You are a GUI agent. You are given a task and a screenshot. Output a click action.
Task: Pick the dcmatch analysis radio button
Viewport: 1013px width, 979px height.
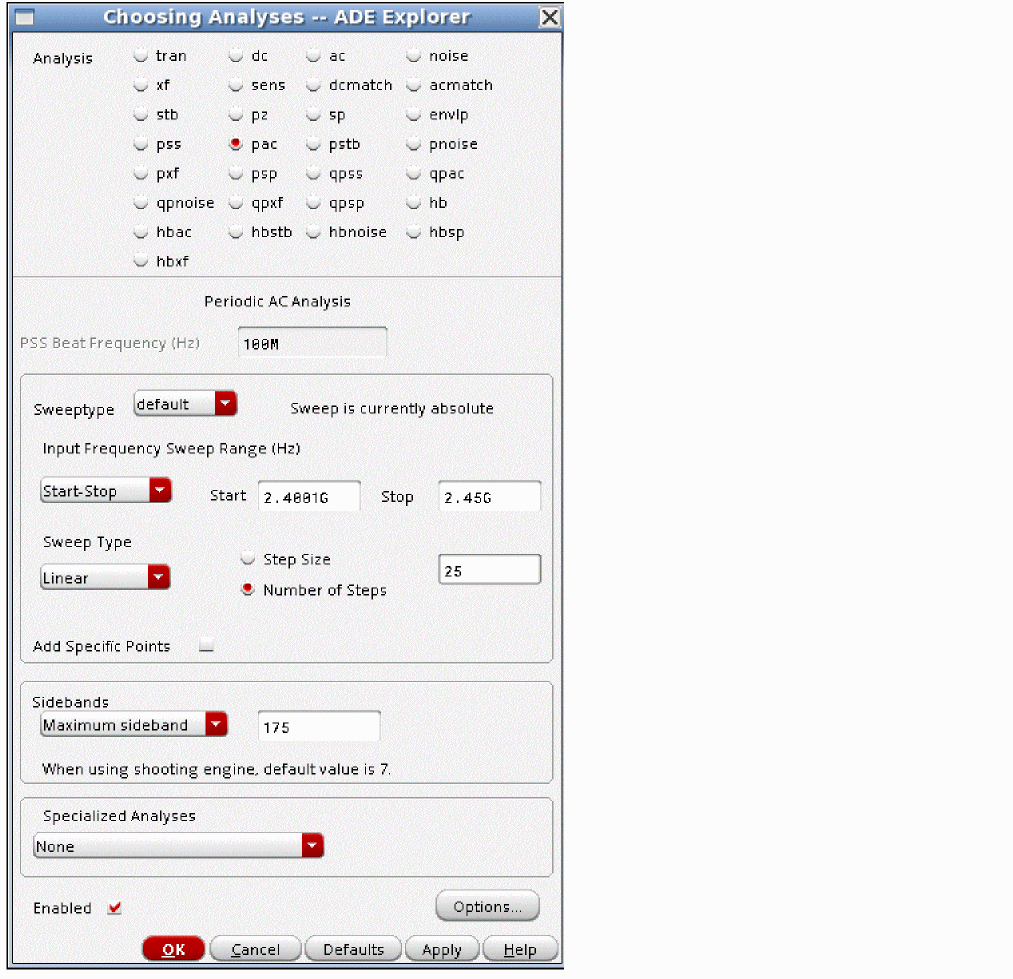(313, 85)
